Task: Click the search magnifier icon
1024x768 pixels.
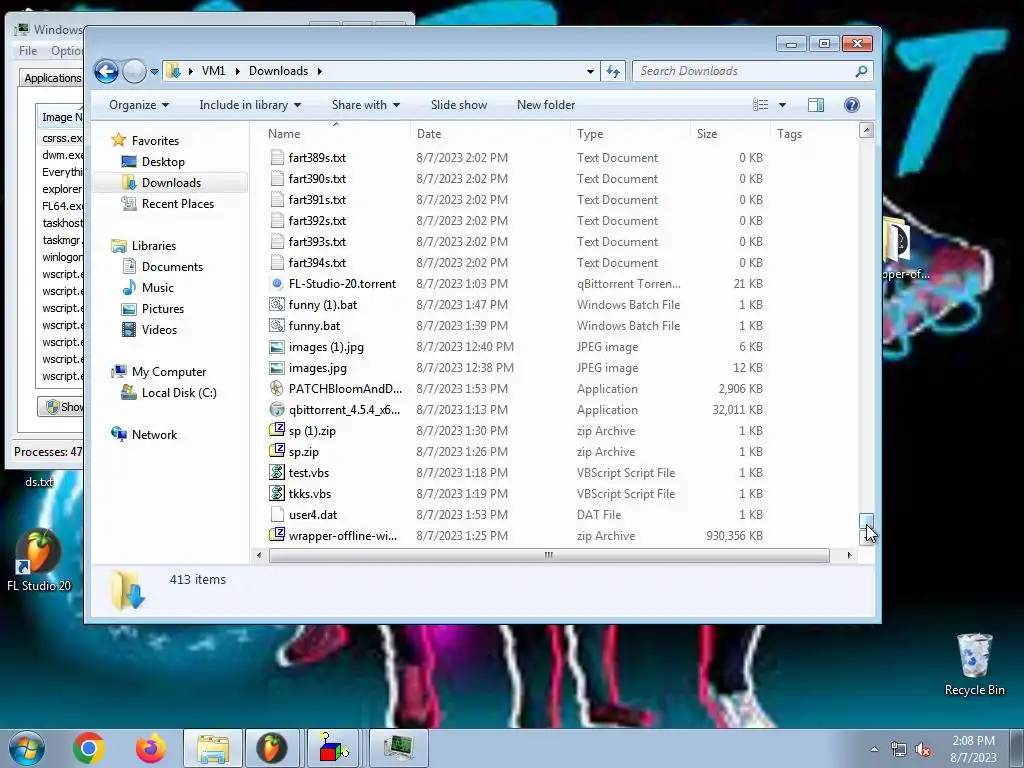Action: click(x=861, y=71)
